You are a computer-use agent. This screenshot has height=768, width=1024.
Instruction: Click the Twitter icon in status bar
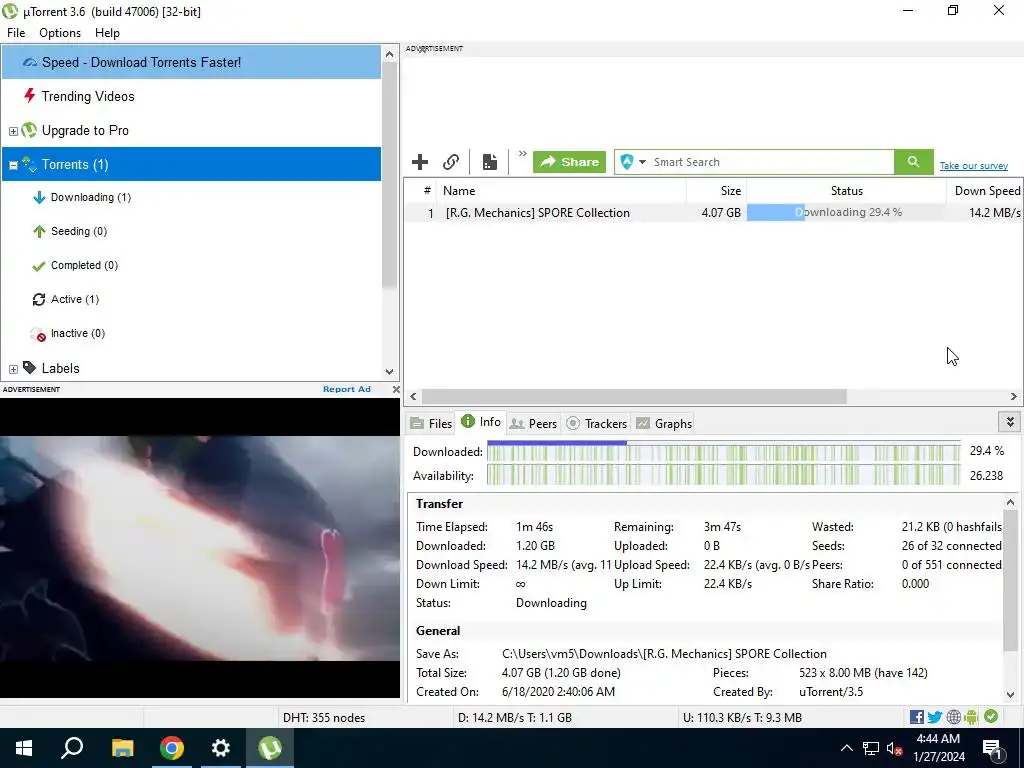click(x=935, y=717)
